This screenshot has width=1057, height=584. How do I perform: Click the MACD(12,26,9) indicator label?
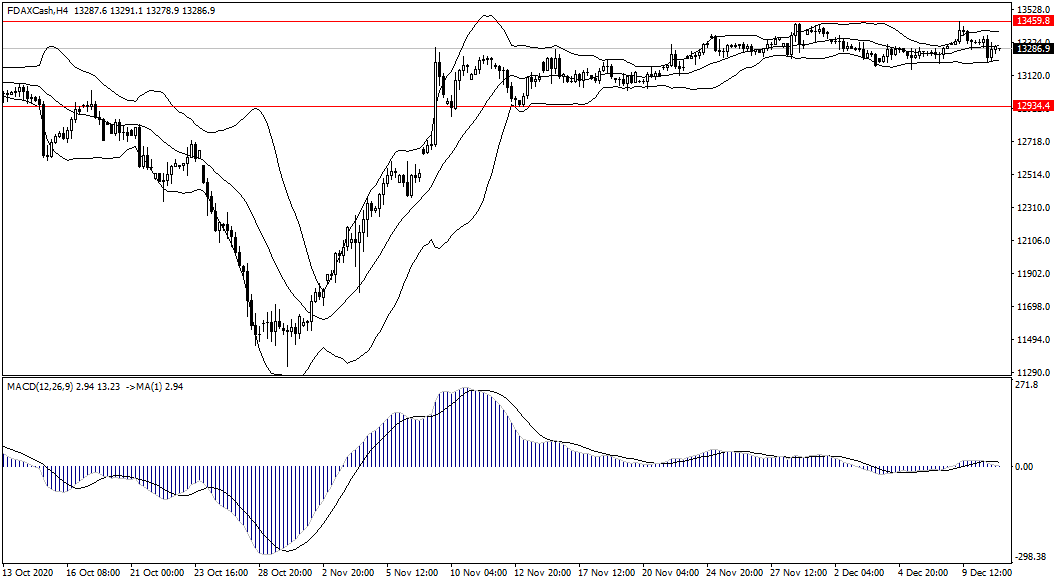47,386
